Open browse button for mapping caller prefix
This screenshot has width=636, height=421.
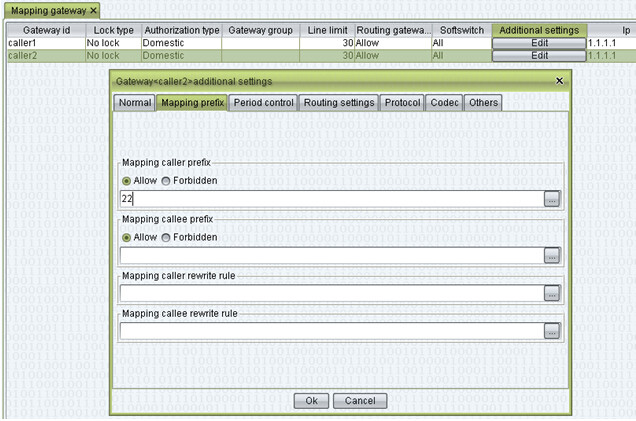point(551,199)
